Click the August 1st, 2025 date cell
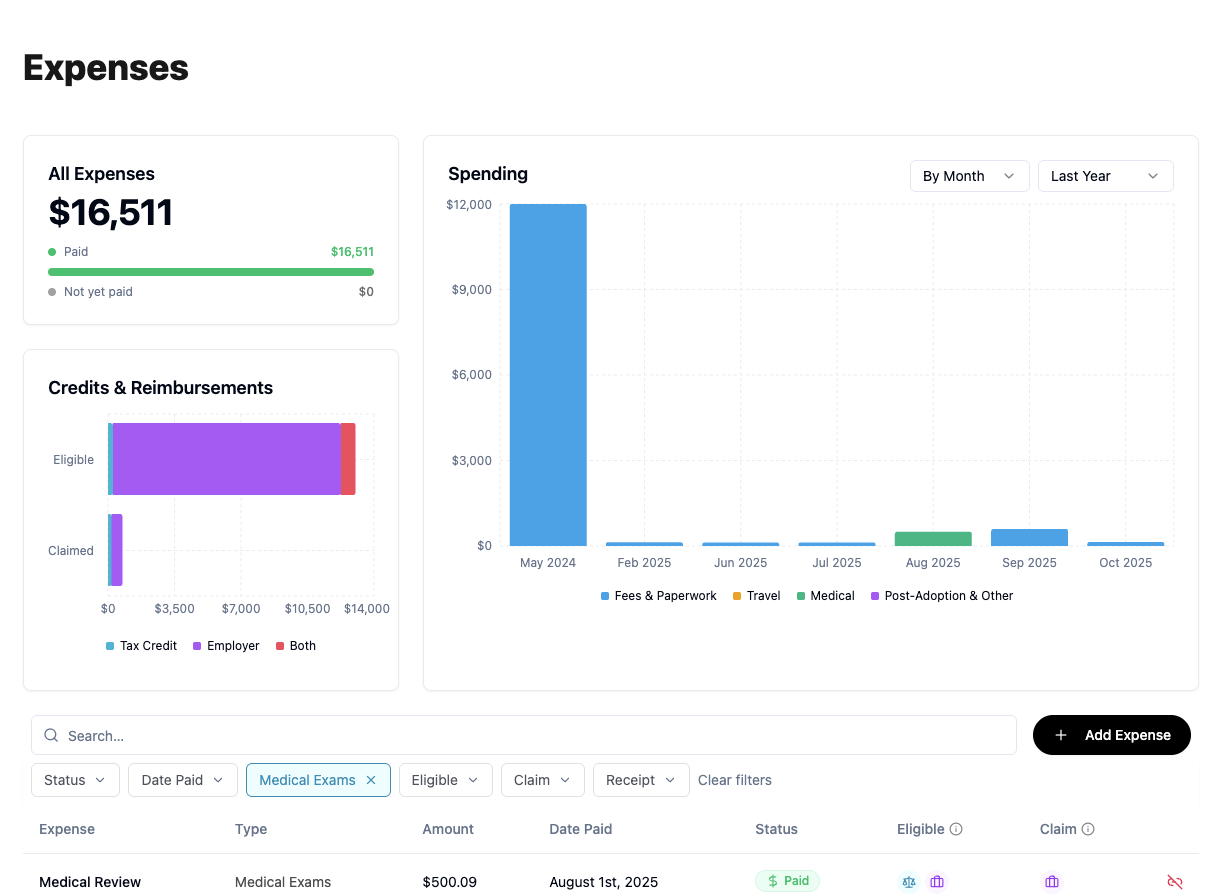1222x895 pixels. point(604,882)
